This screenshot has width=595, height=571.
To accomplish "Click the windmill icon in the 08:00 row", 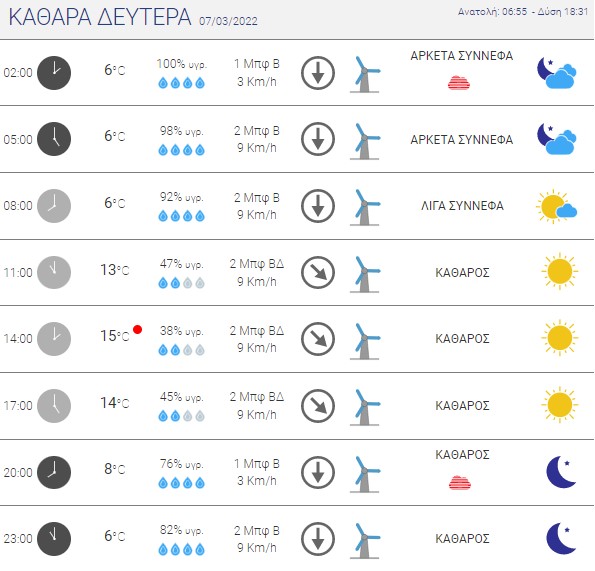I will 365,207.
